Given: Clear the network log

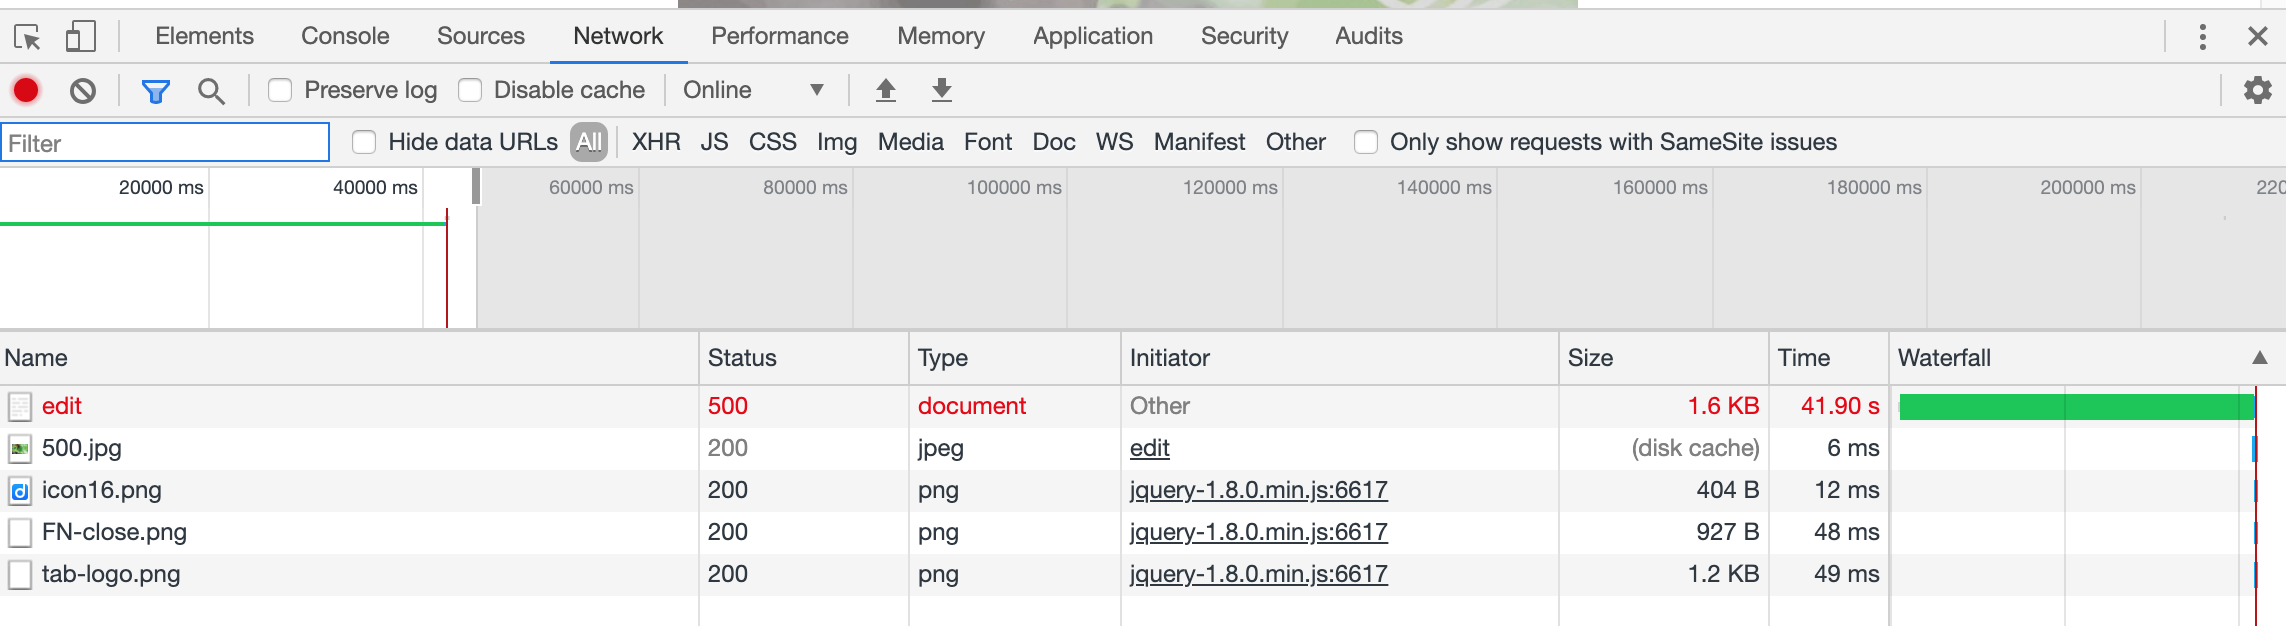Looking at the screenshot, I should [83, 91].
